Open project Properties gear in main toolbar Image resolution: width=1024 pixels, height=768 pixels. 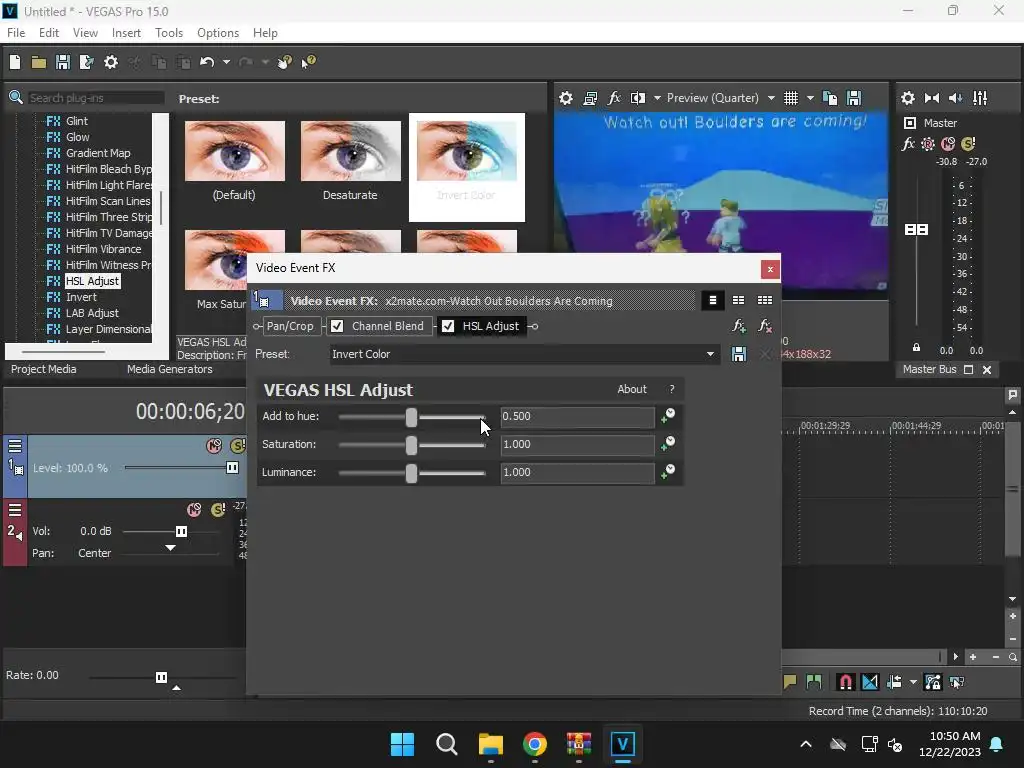(111, 62)
